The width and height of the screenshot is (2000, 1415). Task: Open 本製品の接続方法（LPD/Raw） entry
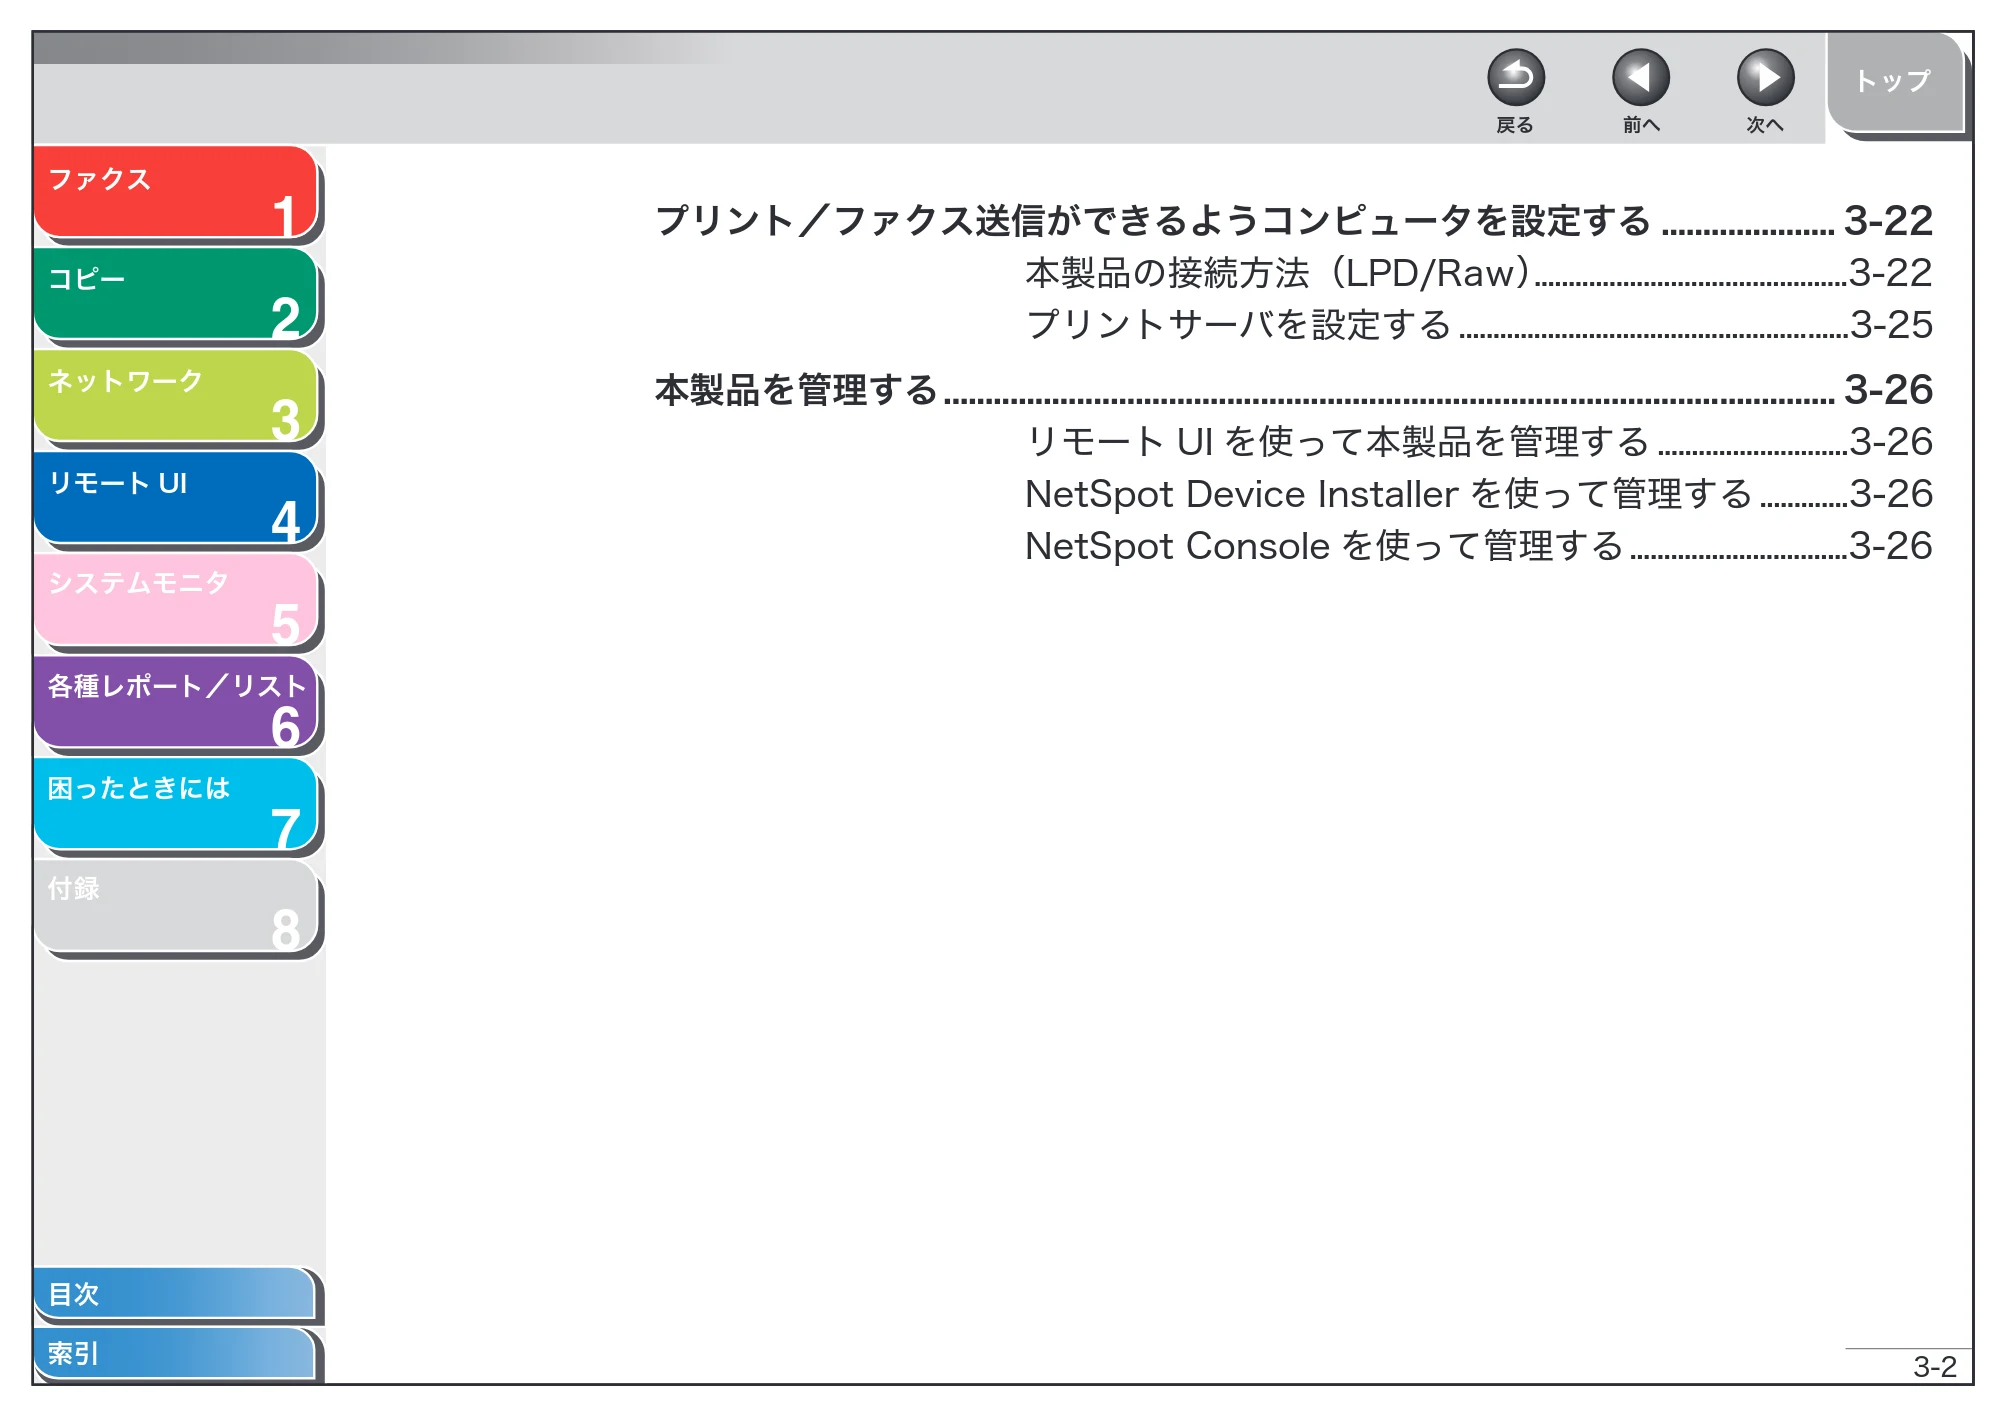pos(1478,273)
